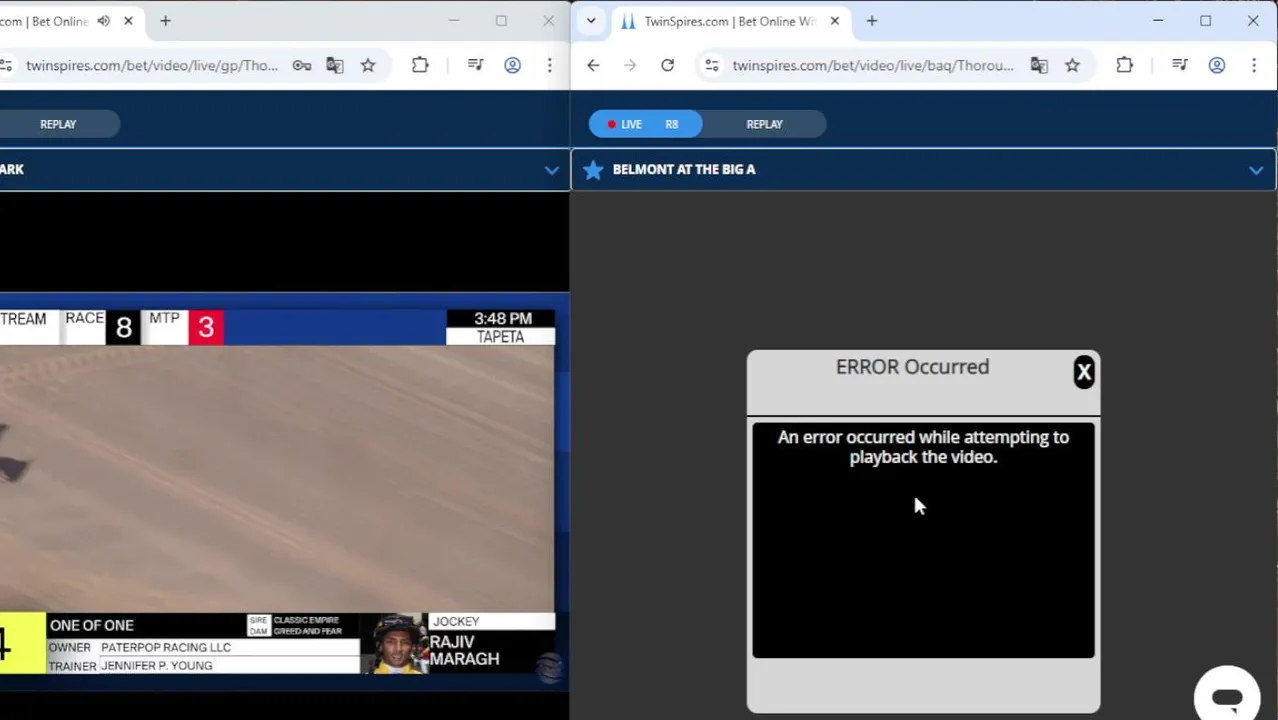Expand the Belmont at the Big A dropdown
1278x720 pixels.
(1256, 170)
